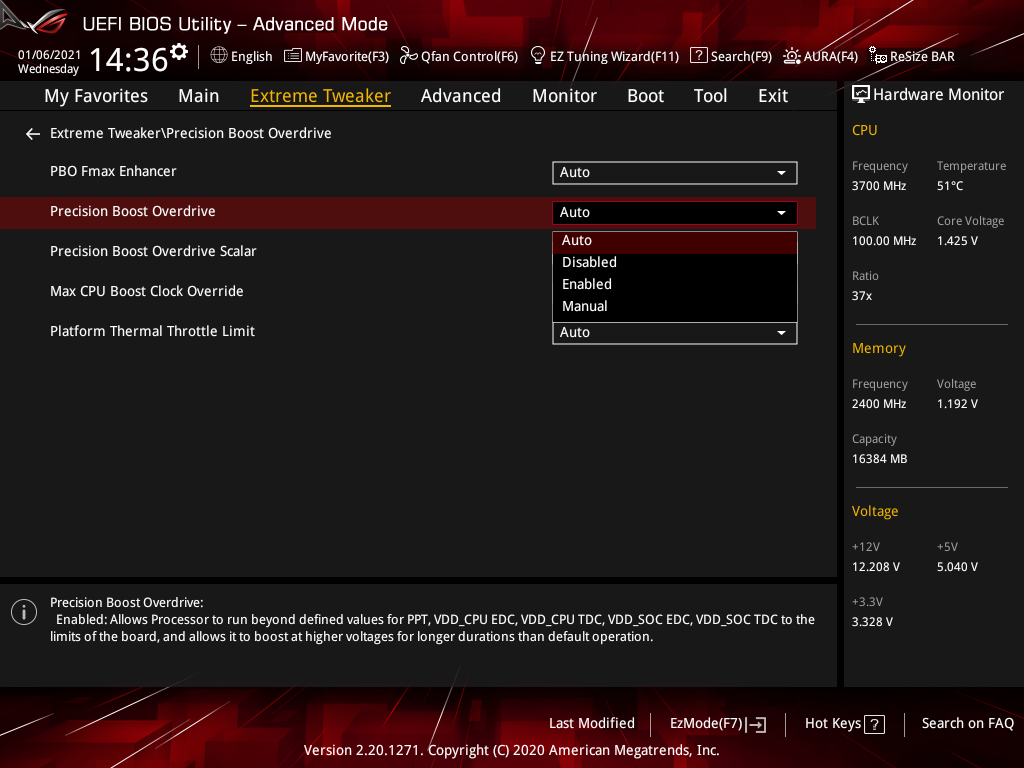Click the 100.00 MHz BCLK value
The height and width of the screenshot is (768, 1024).
coord(884,241)
